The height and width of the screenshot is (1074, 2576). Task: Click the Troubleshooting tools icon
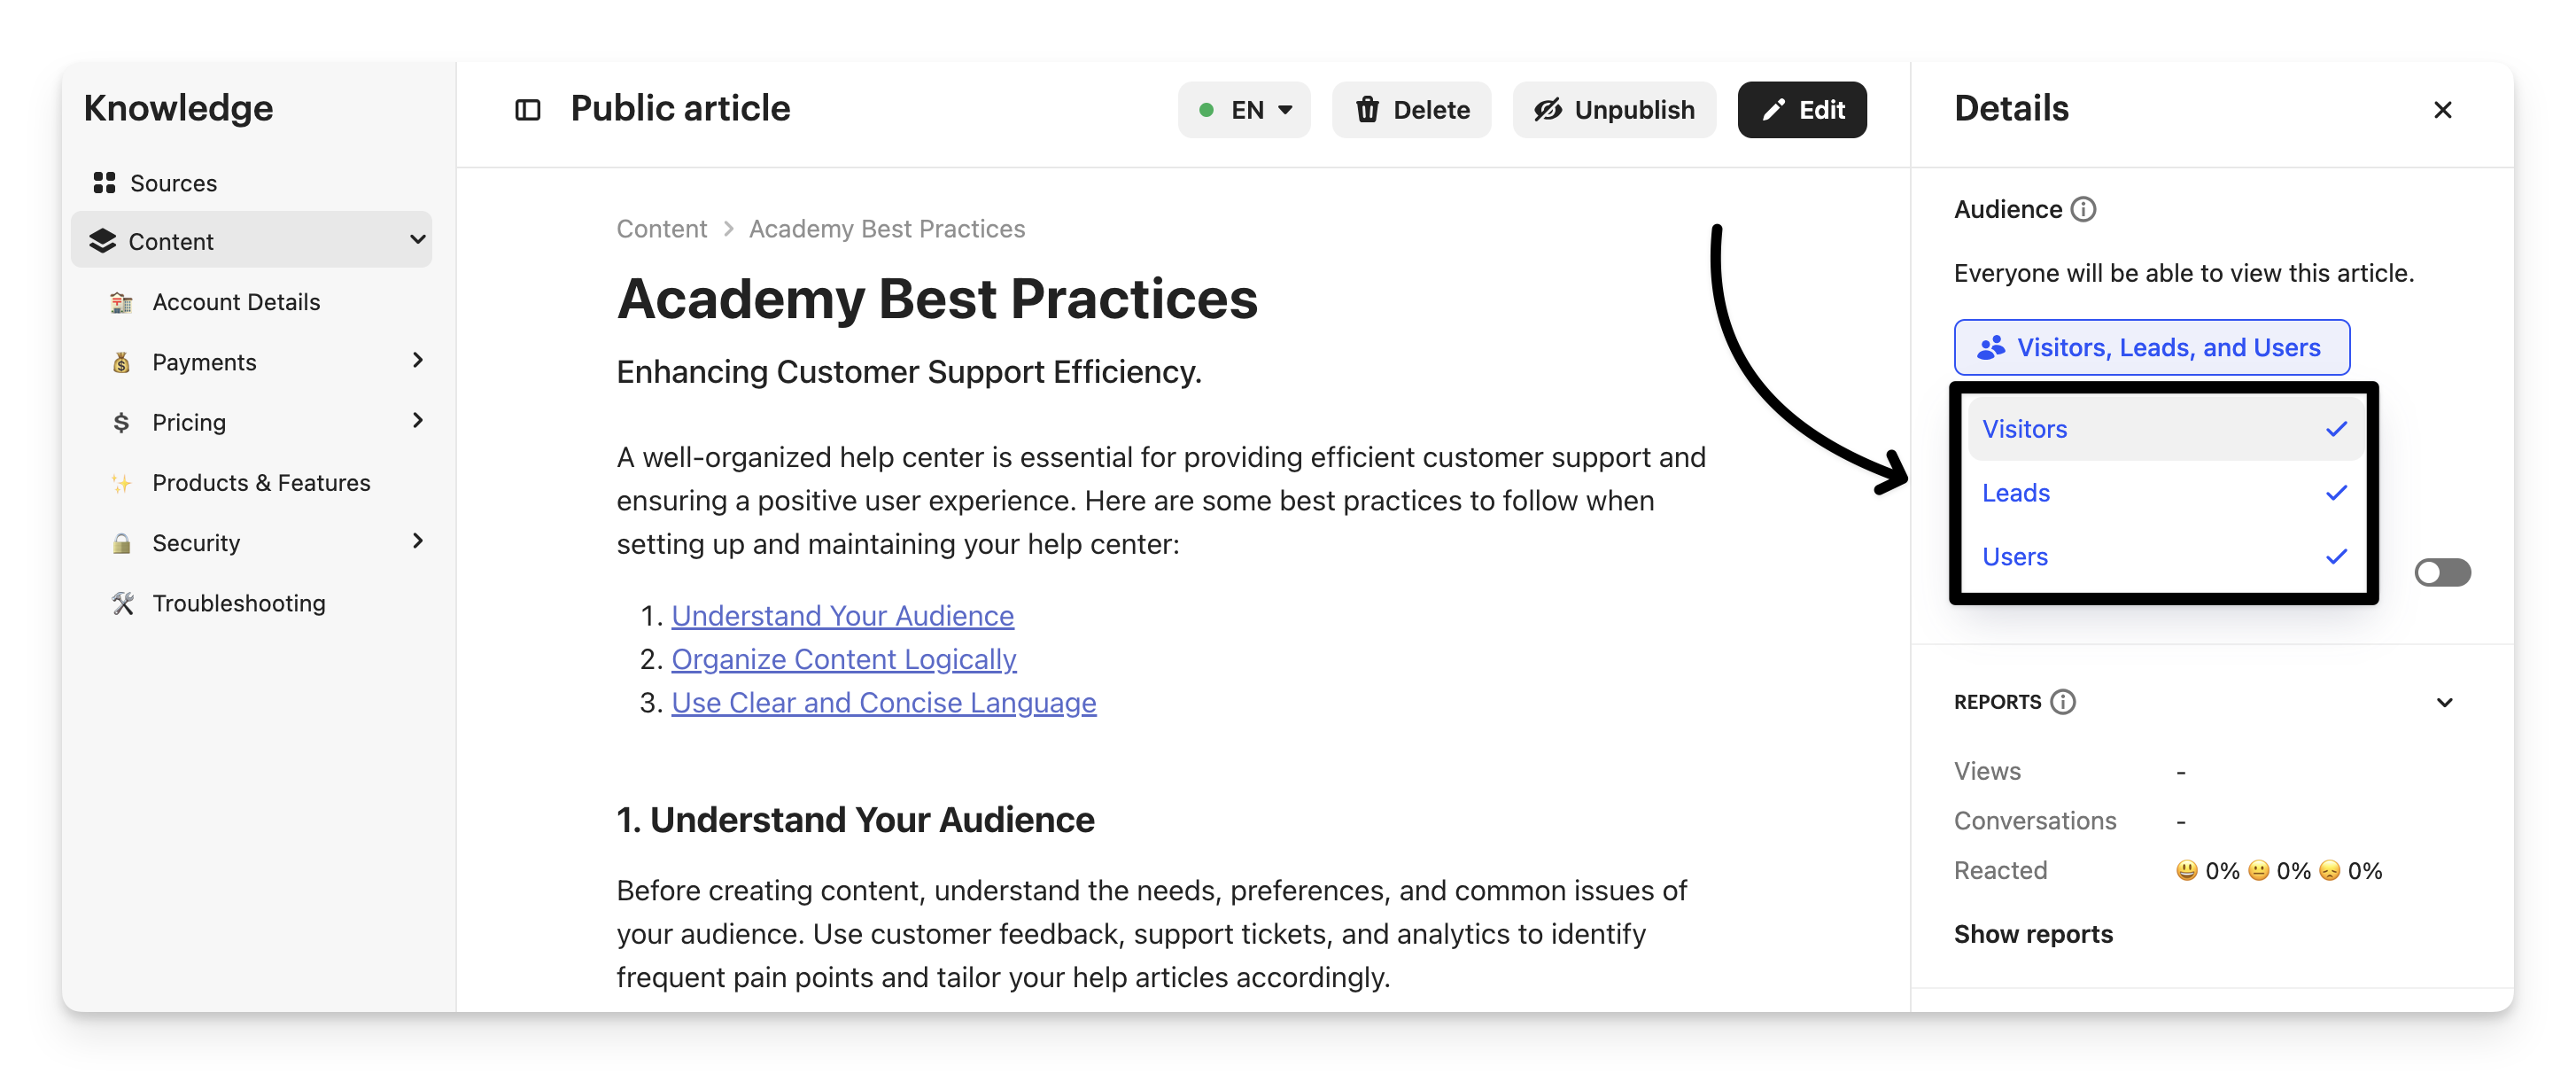pyautogui.click(x=122, y=603)
